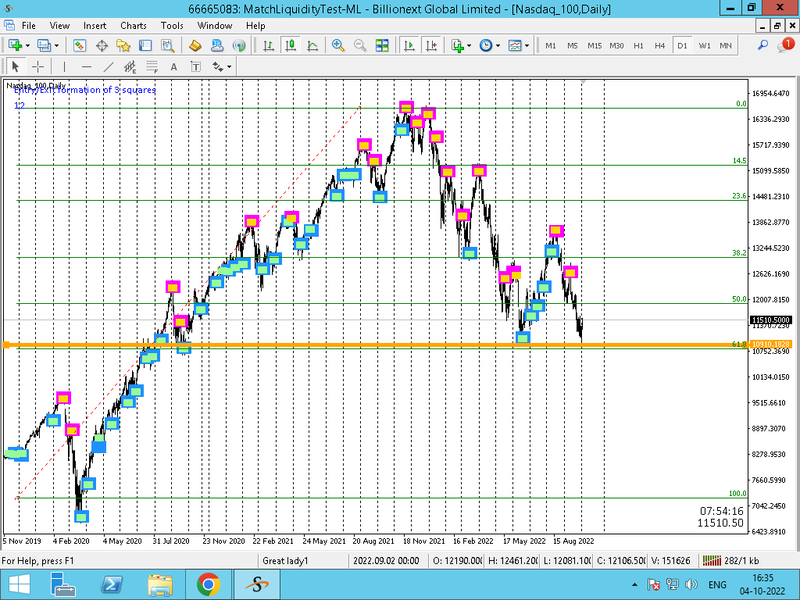800x600 pixels.
Task: Show the Navigator folder-star icon
Action: click(x=123, y=45)
